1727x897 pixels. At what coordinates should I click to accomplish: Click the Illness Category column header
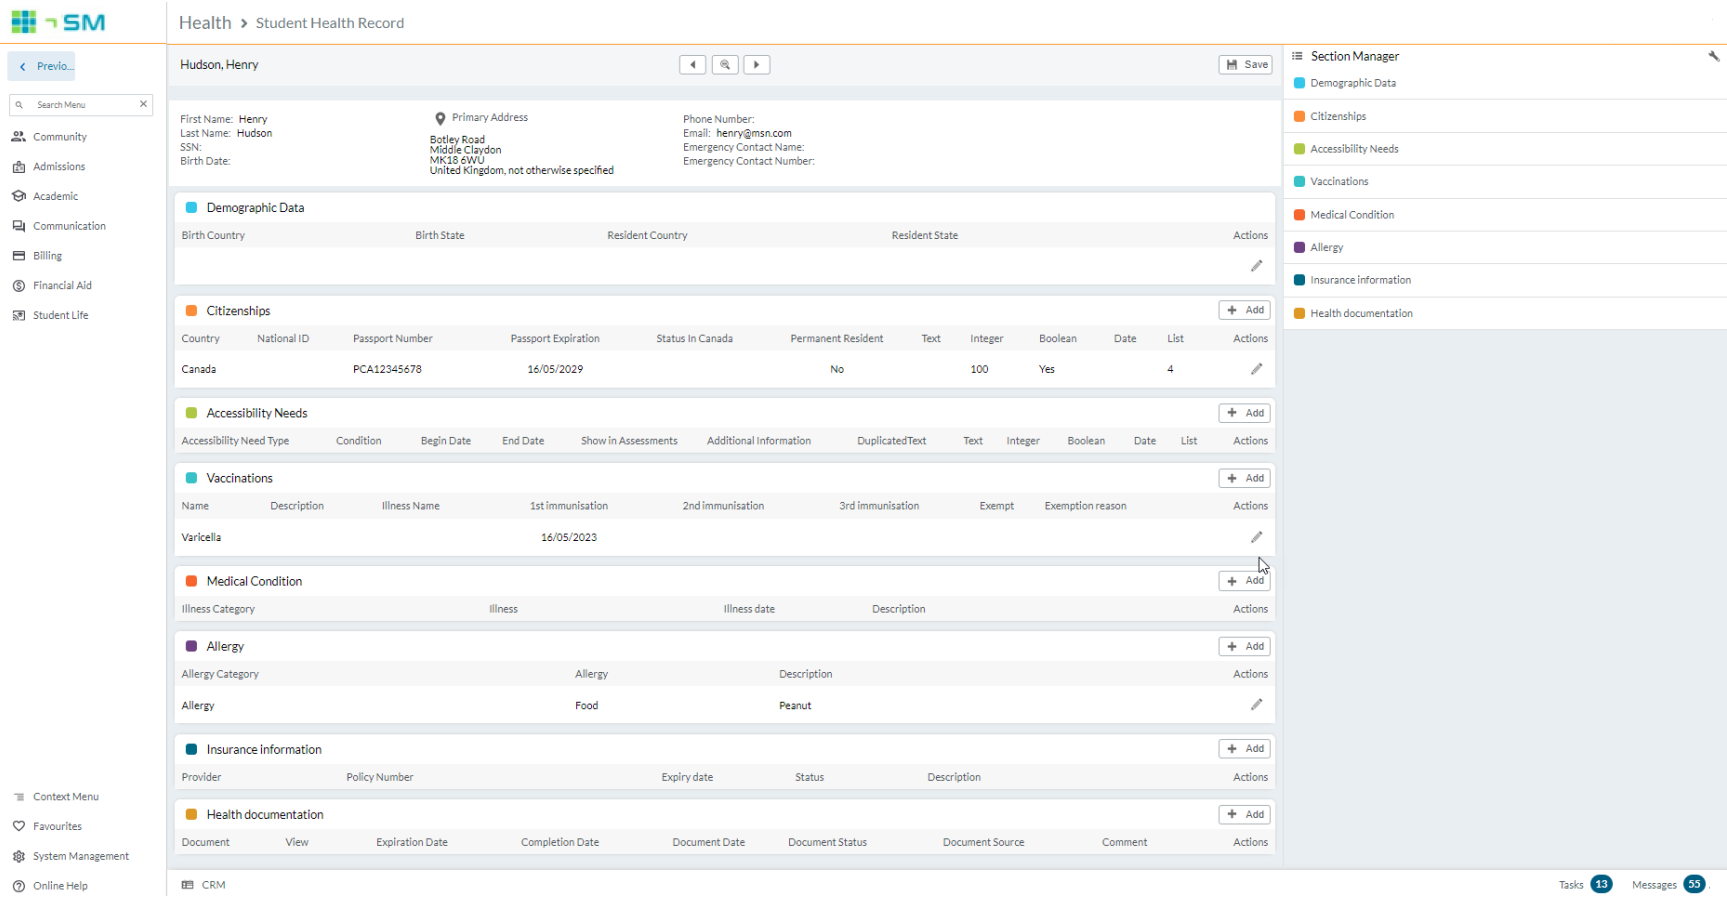218,609
